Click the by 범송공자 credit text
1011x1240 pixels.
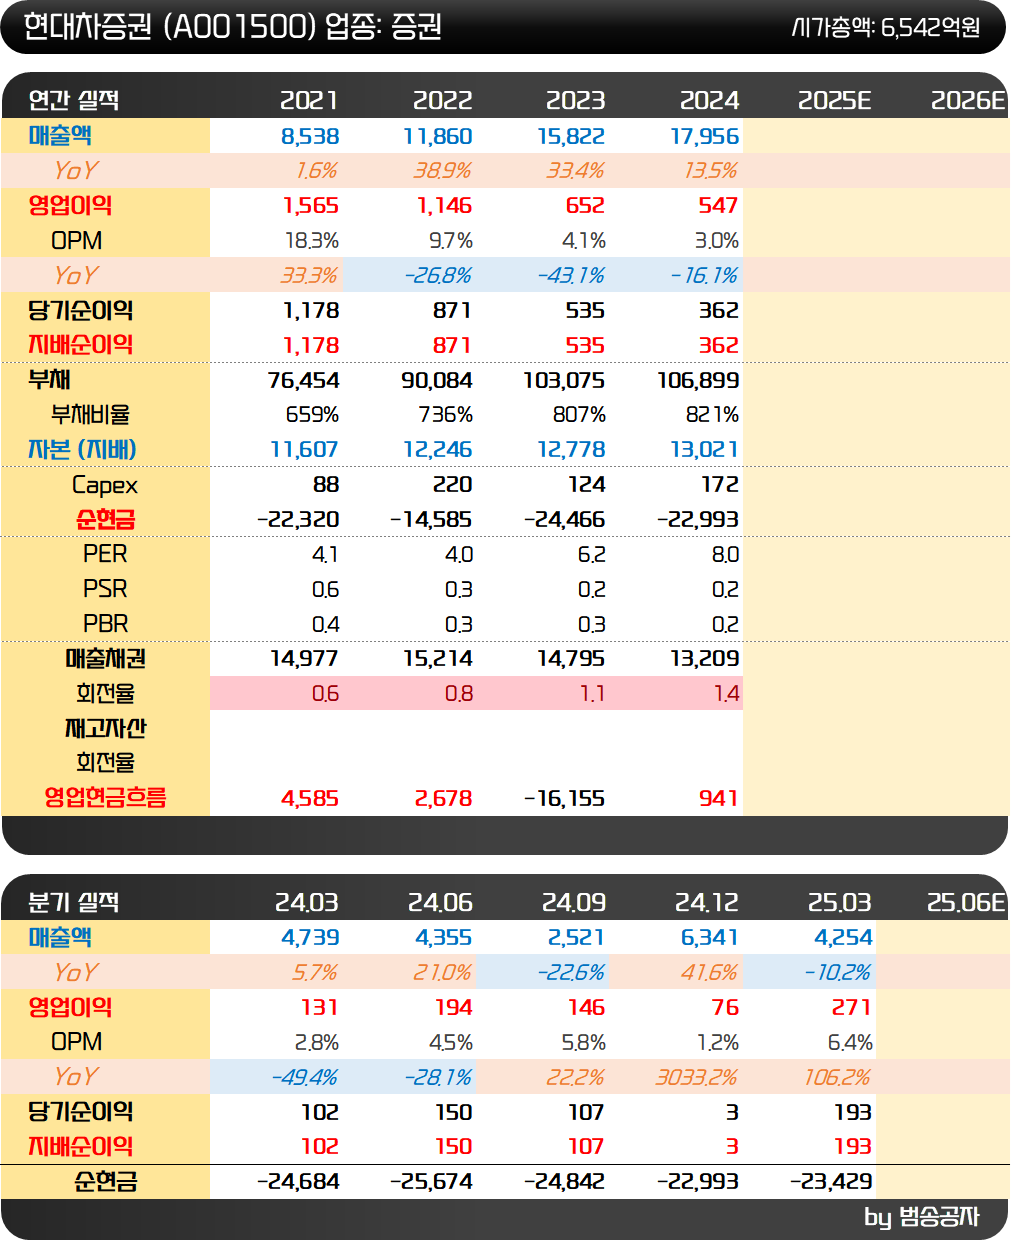click(x=922, y=1217)
